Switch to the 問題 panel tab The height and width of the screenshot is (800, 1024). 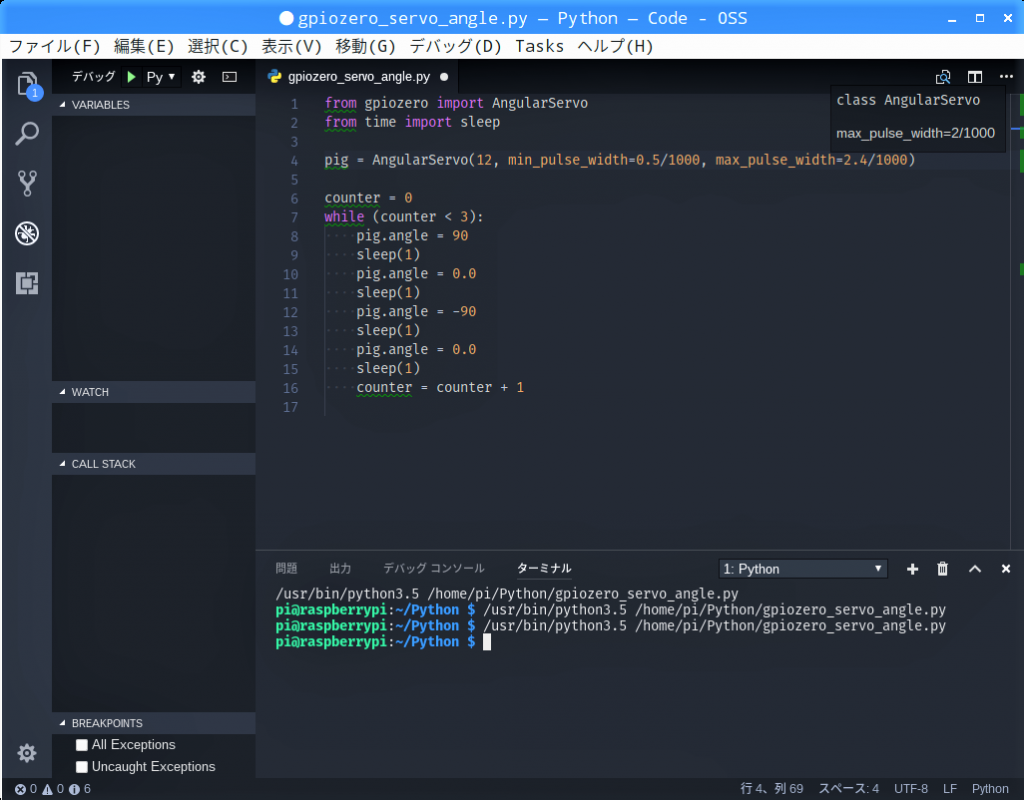point(286,568)
